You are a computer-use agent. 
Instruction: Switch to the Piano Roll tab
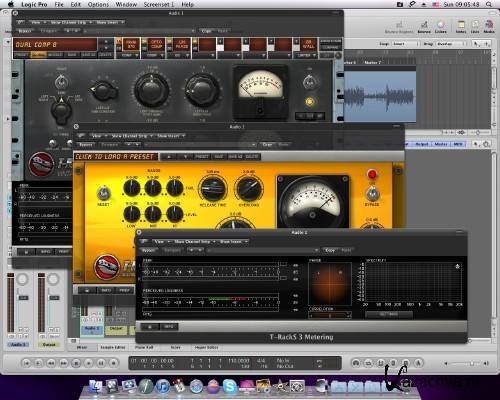pos(144,347)
